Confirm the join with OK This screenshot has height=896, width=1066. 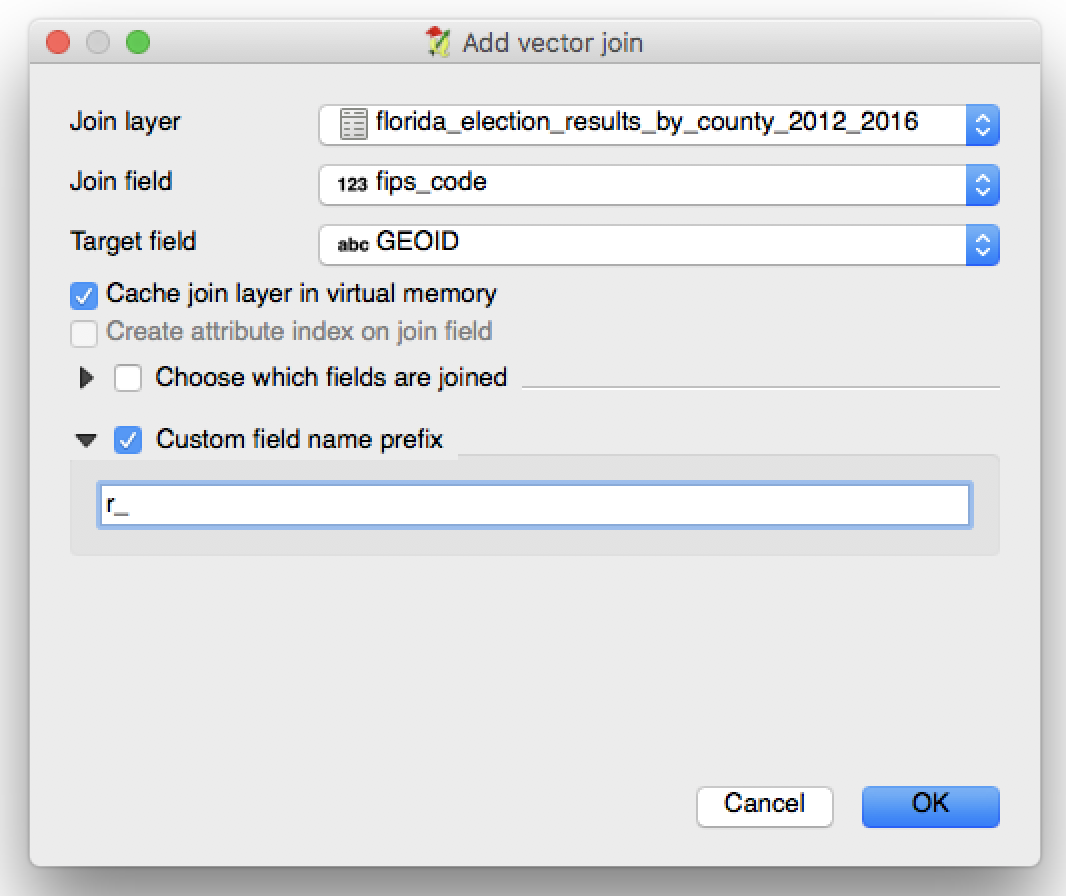click(x=931, y=806)
